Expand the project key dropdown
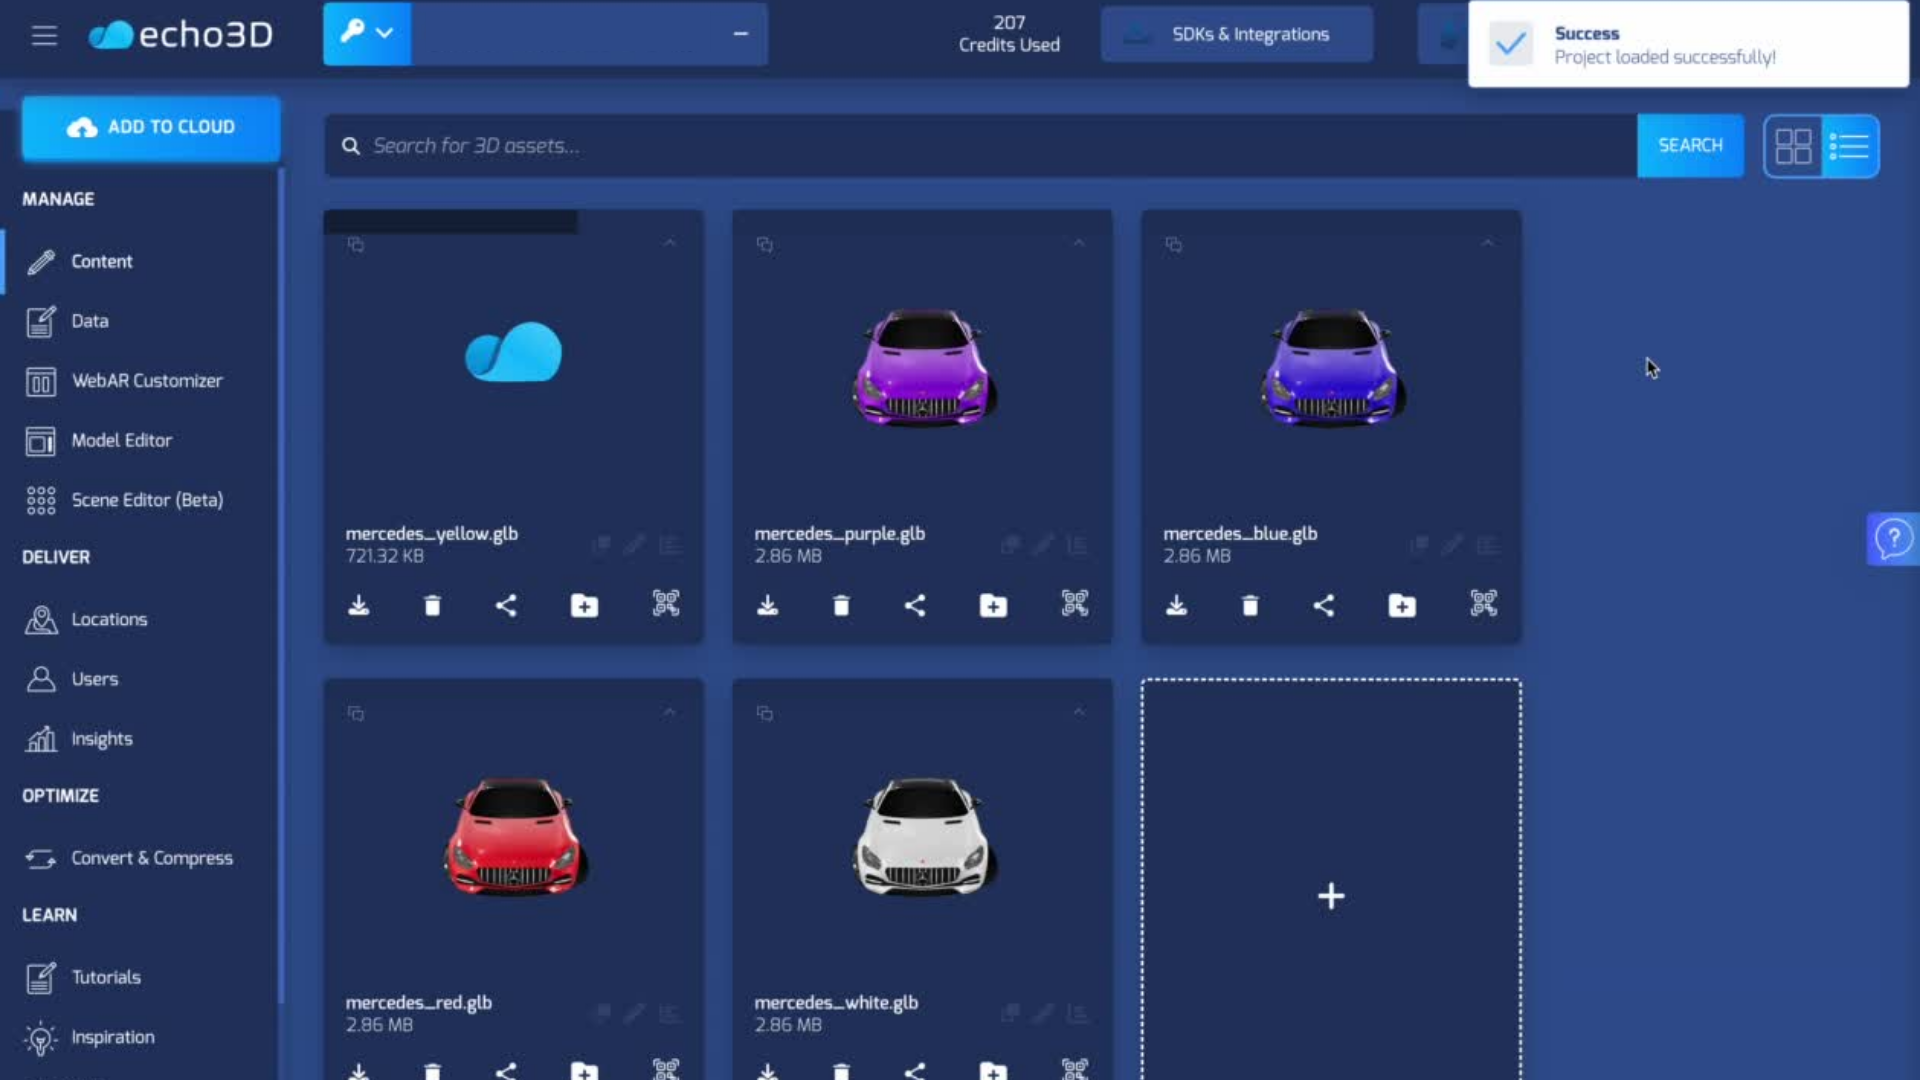Image resolution: width=1920 pixels, height=1080 pixels. [383, 33]
